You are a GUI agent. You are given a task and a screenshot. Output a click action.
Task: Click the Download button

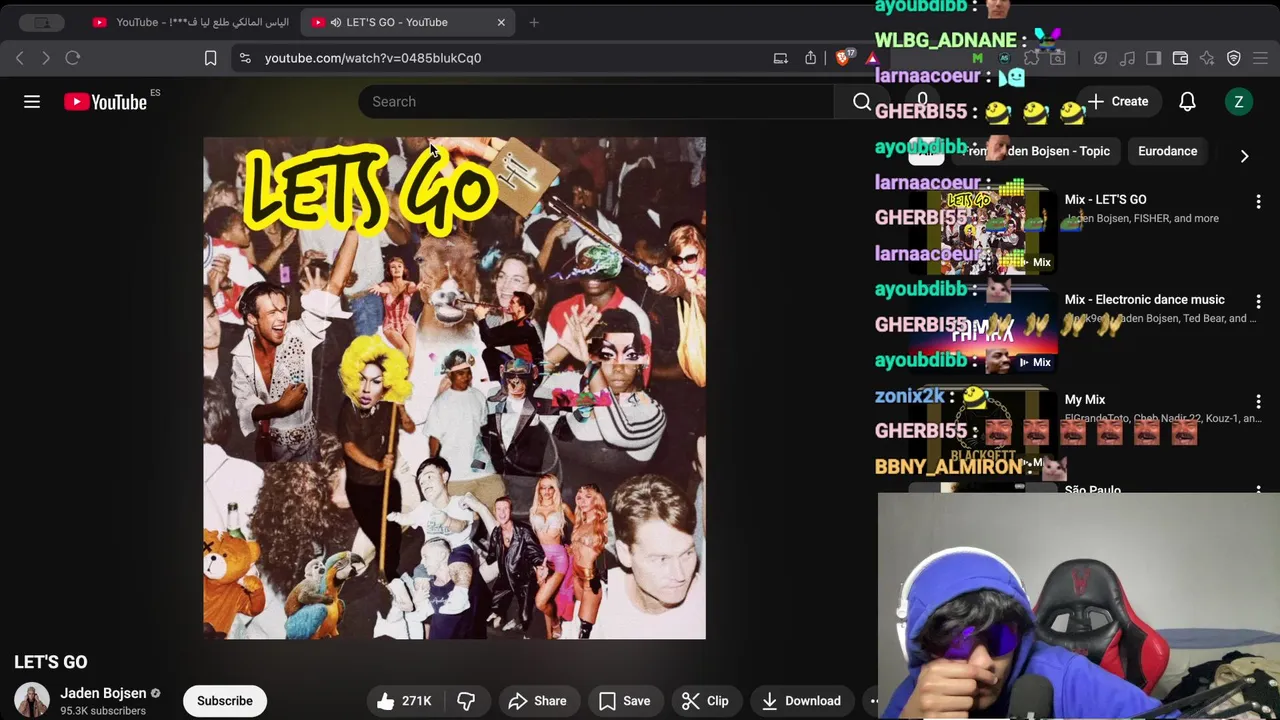point(801,701)
